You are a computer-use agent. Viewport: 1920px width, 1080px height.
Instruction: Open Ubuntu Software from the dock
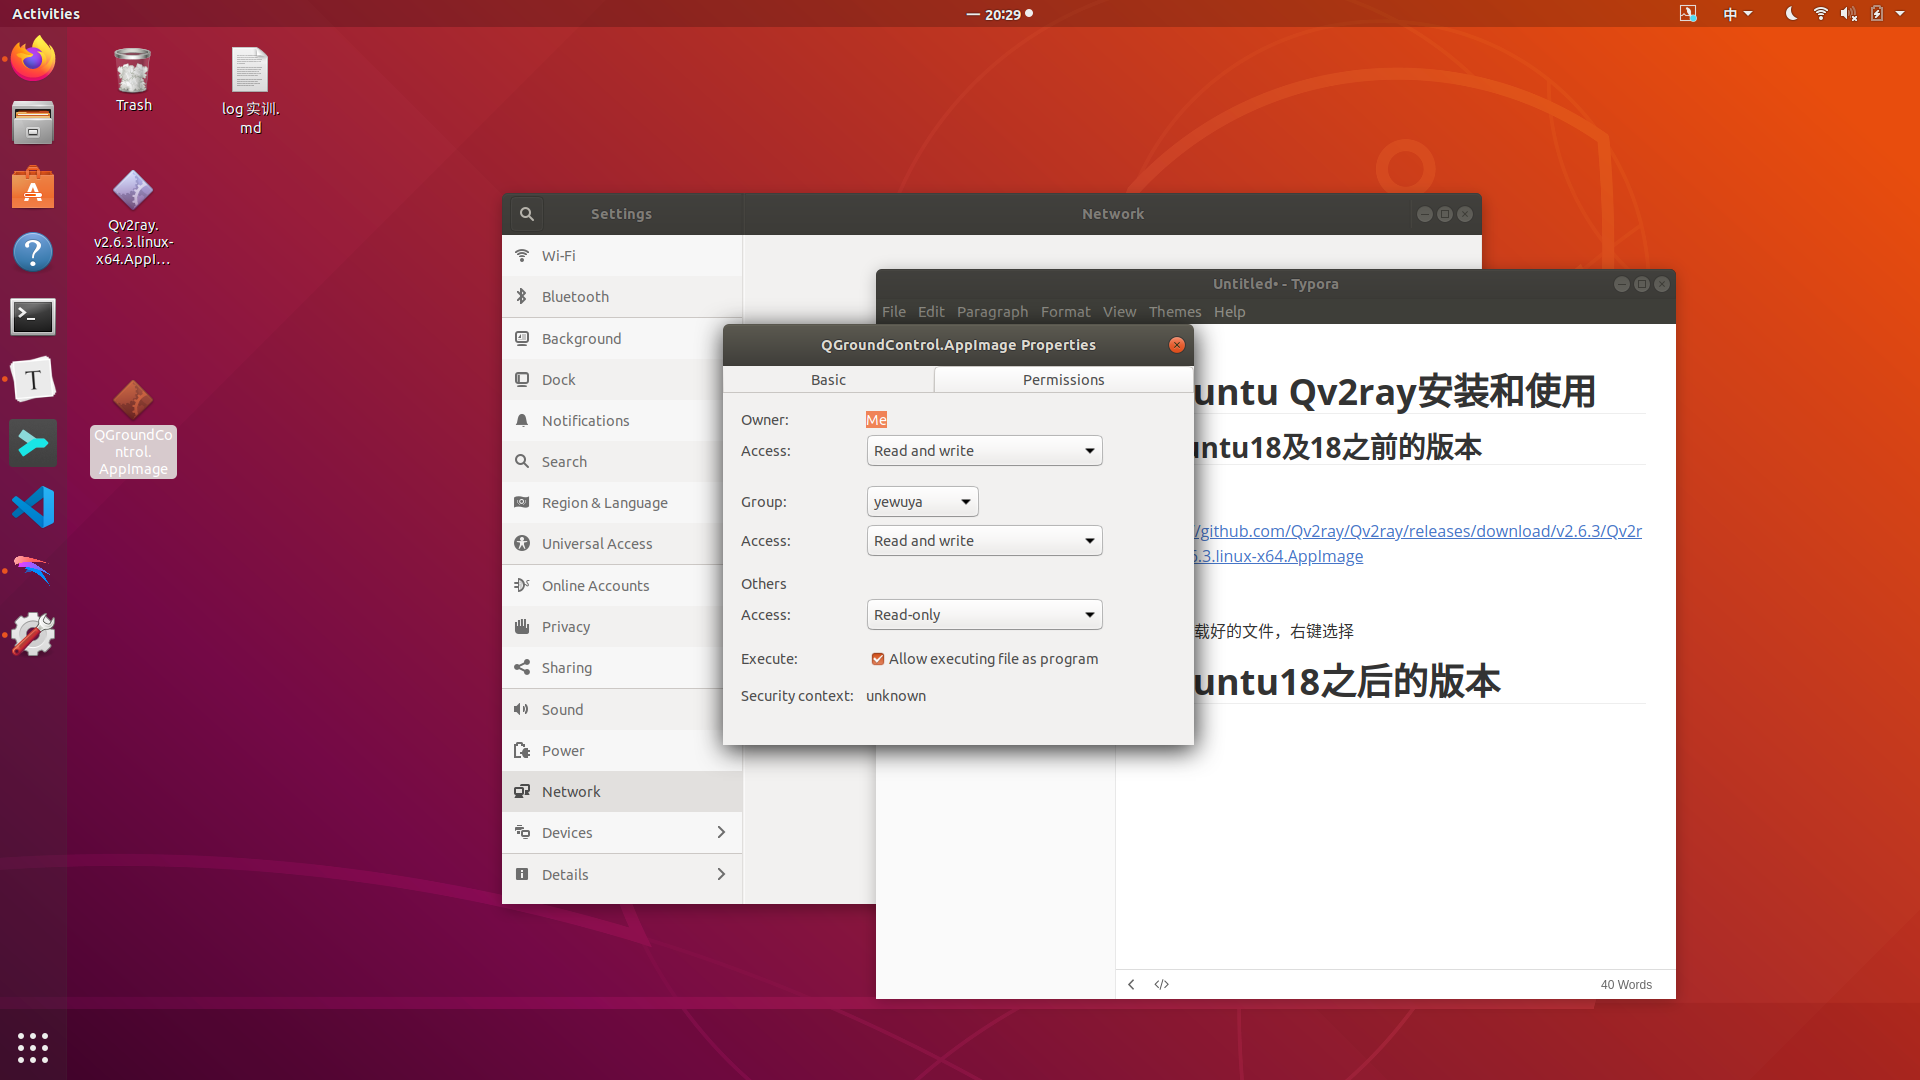pos(33,188)
